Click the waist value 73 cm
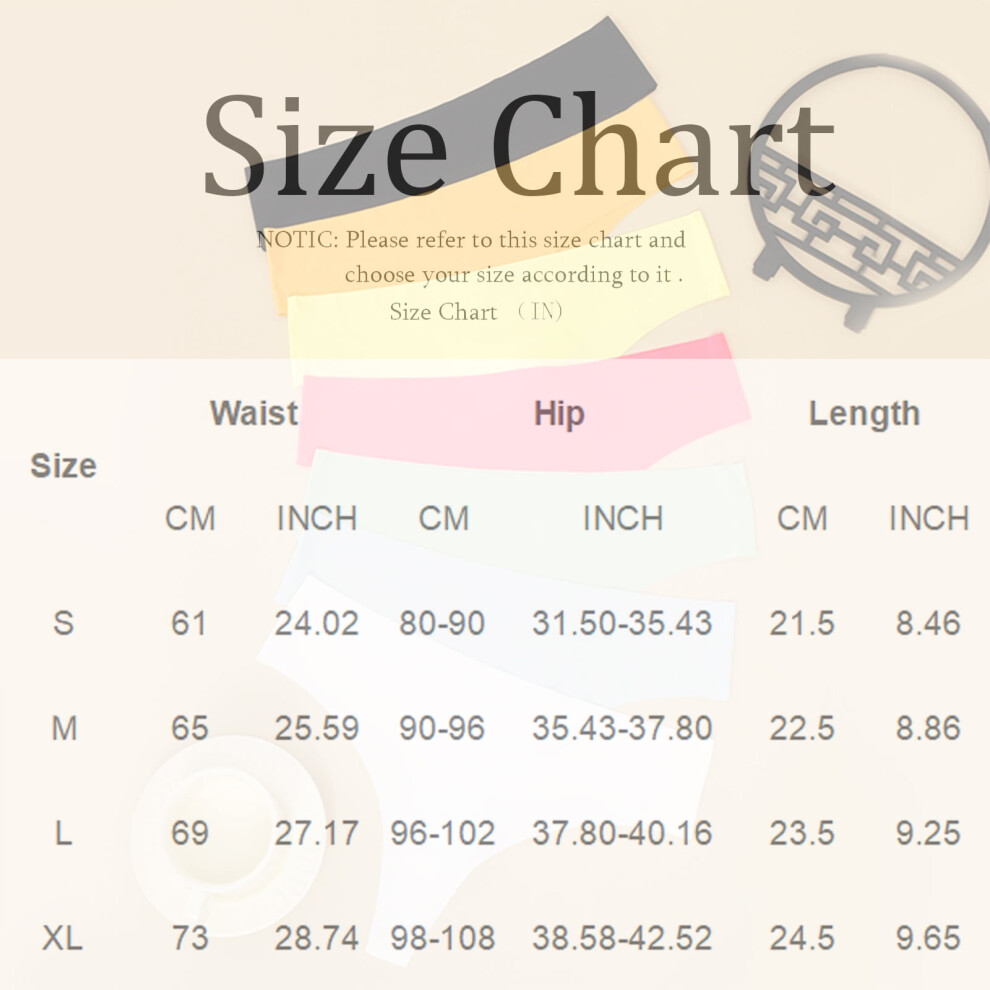 pos(189,938)
